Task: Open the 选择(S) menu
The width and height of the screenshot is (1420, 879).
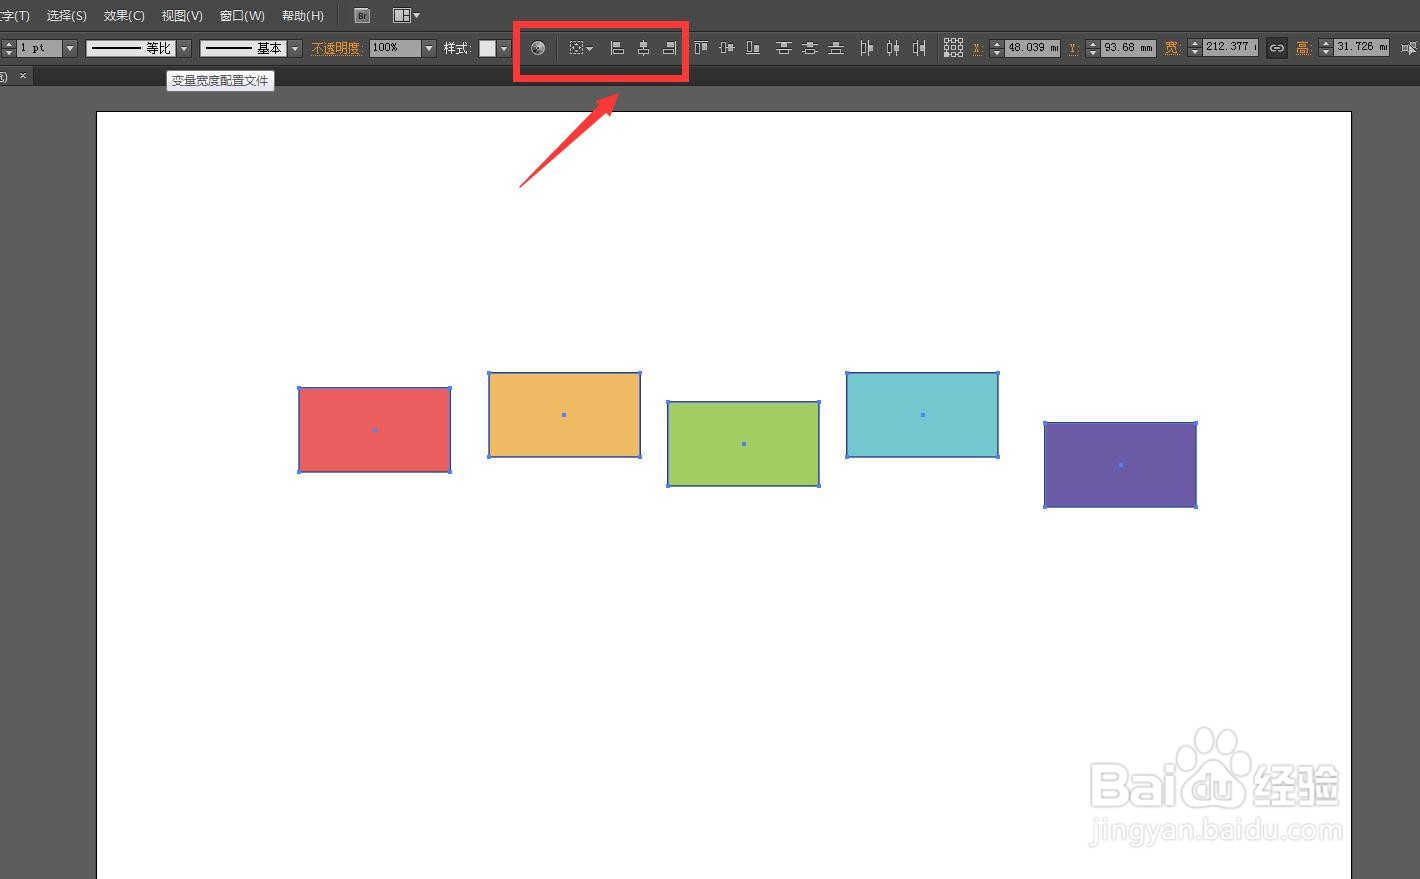Action: pyautogui.click(x=66, y=15)
